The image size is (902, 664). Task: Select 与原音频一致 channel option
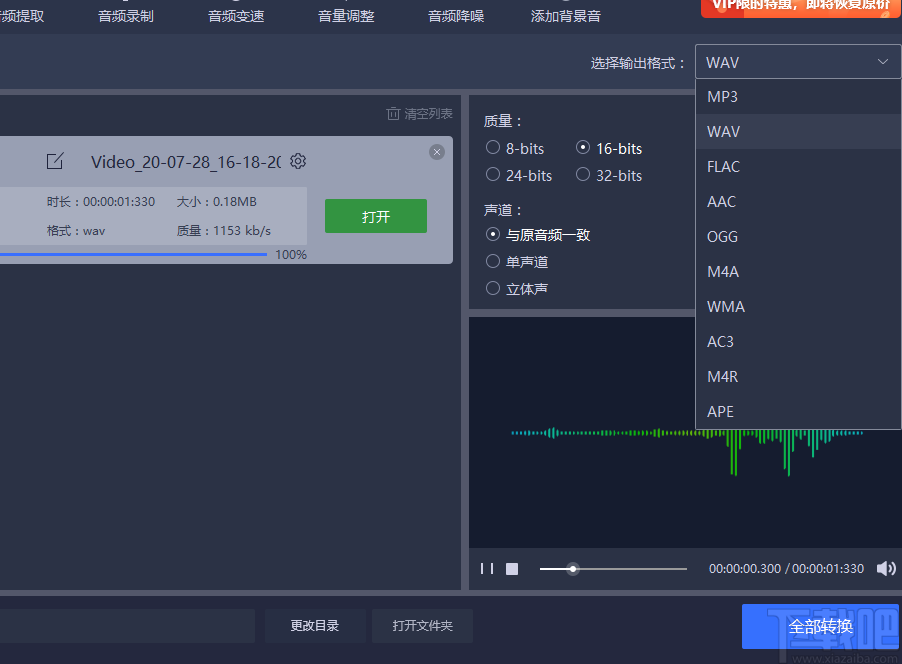493,235
